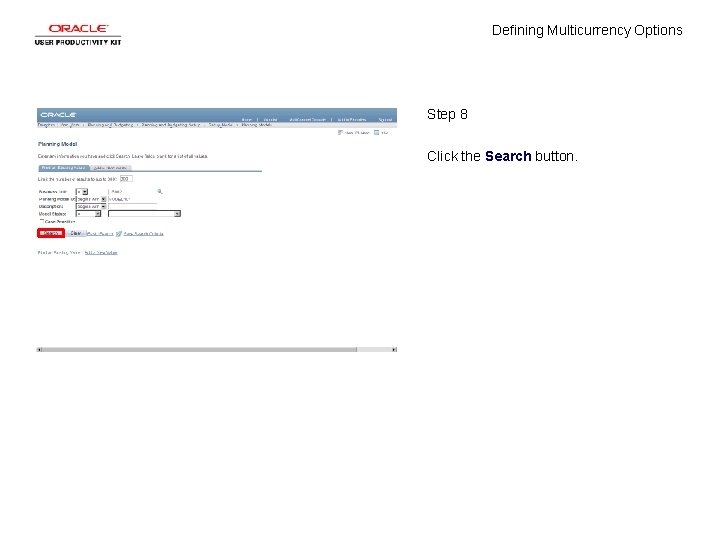This screenshot has width=720, height=540.
Task: Open the Basic Search link
Action: point(100,234)
